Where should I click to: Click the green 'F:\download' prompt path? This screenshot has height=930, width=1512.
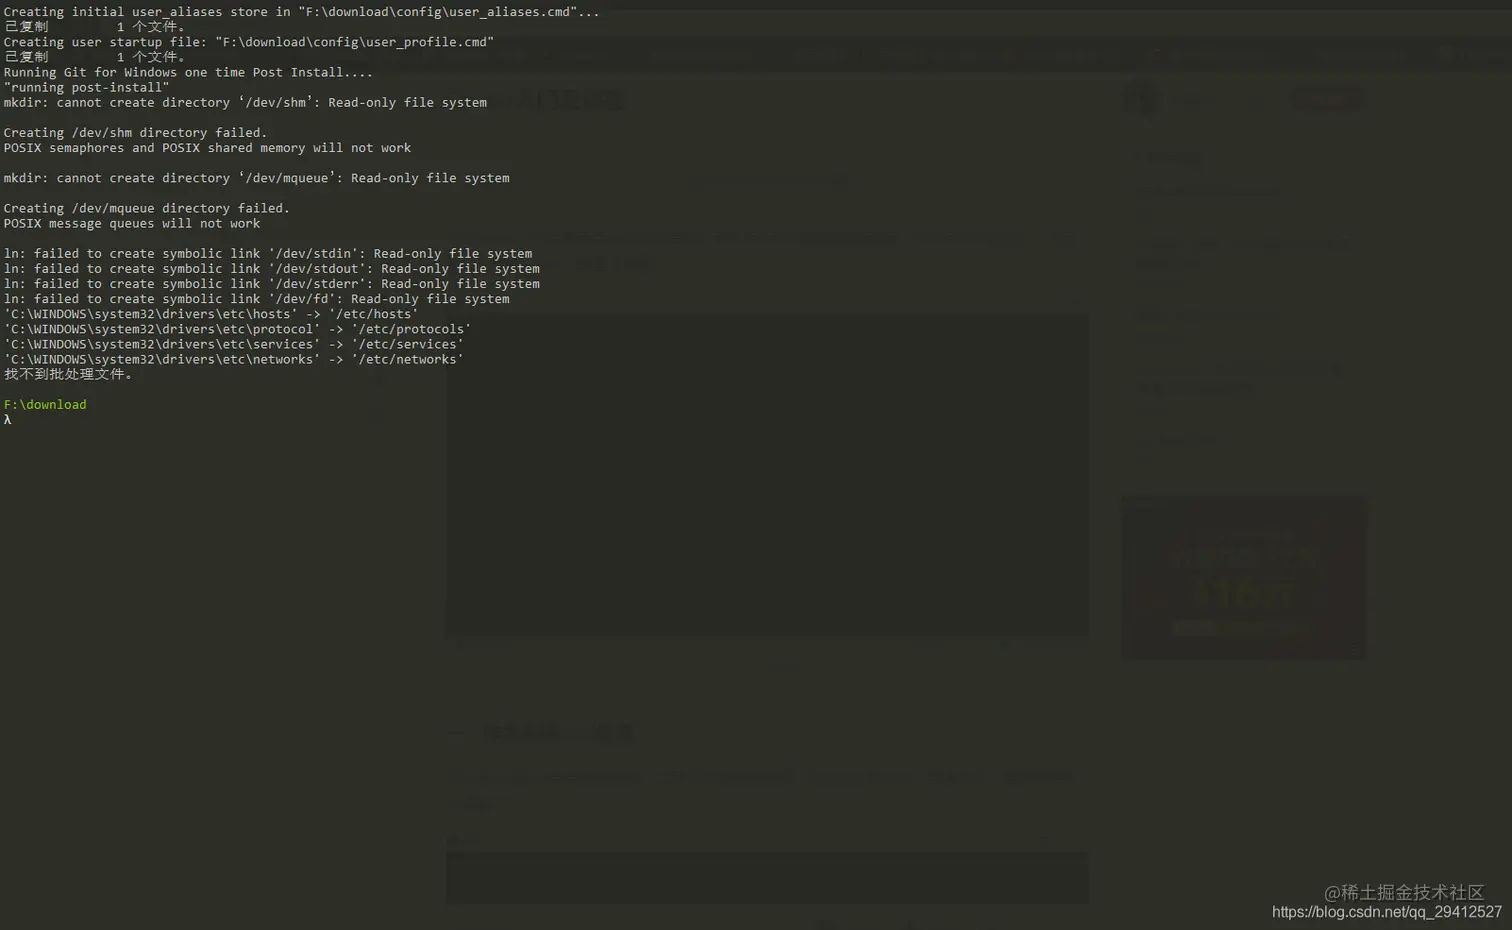[45, 404]
